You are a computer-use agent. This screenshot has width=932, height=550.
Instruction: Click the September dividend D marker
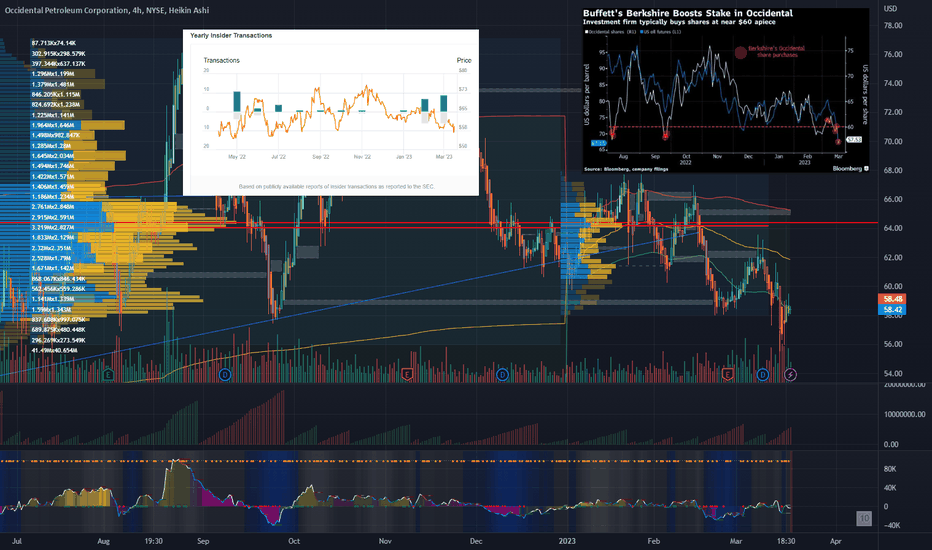(225, 374)
